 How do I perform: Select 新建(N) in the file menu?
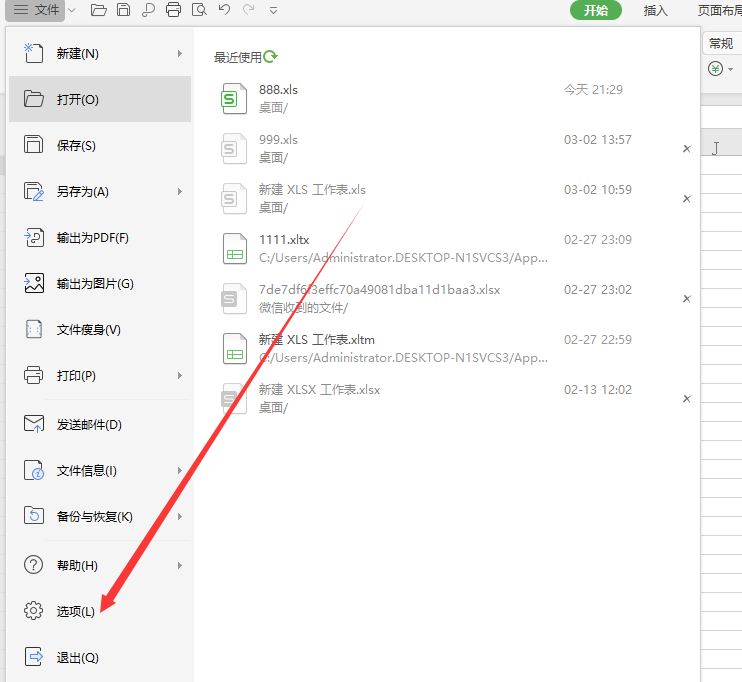click(100, 53)
